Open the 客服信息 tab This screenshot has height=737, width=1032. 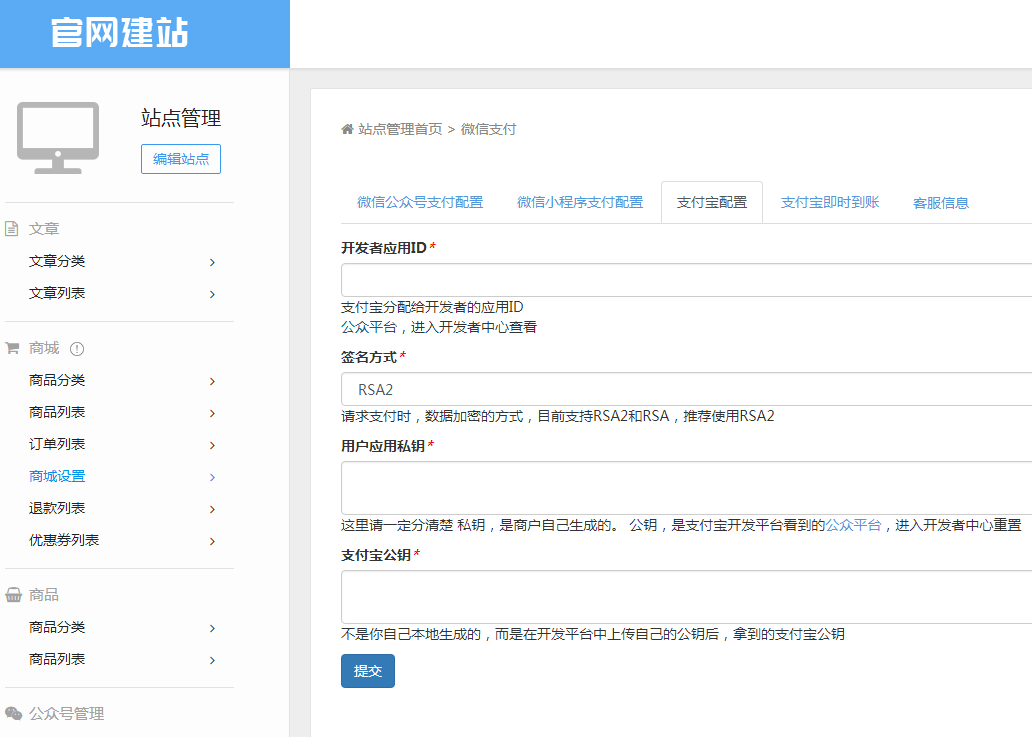pyautogui.click(x=940, y=202)
